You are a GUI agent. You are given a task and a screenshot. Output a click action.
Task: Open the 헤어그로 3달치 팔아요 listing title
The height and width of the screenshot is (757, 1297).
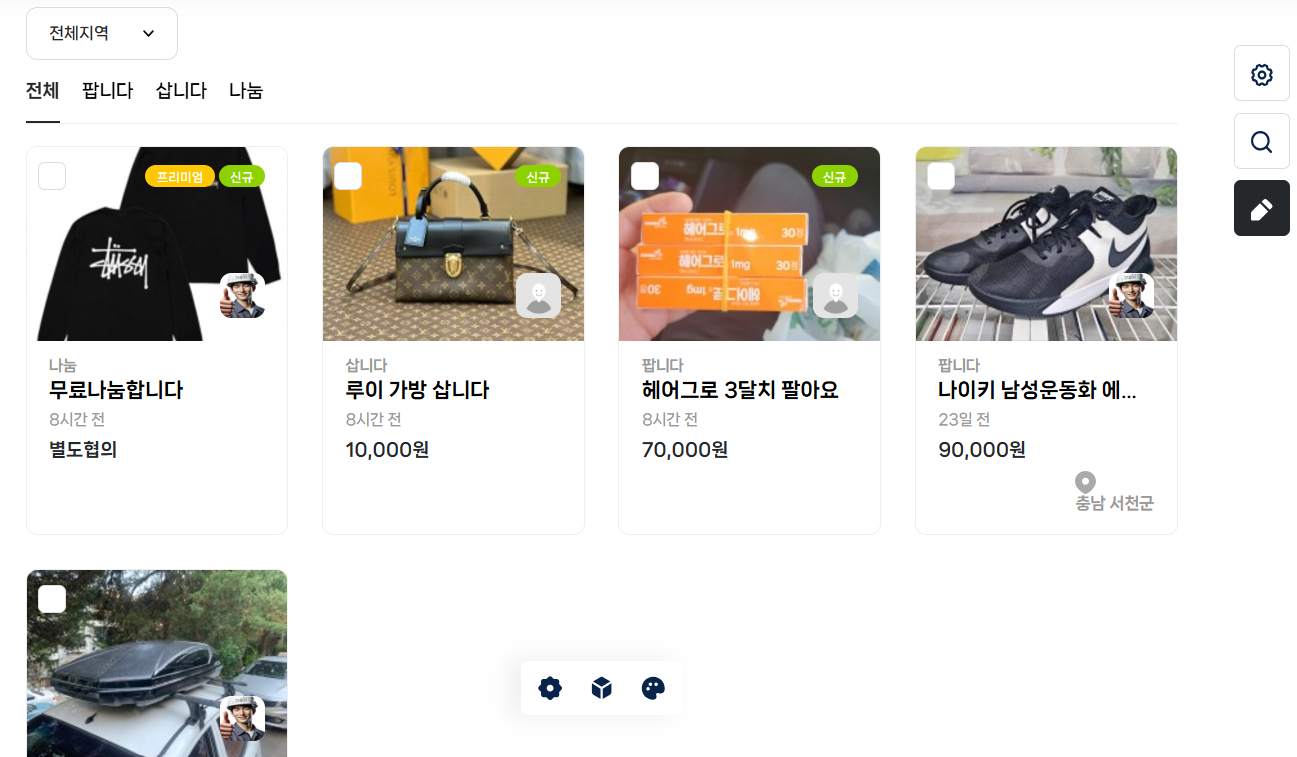pyautogui.click(x=740, y=390)
